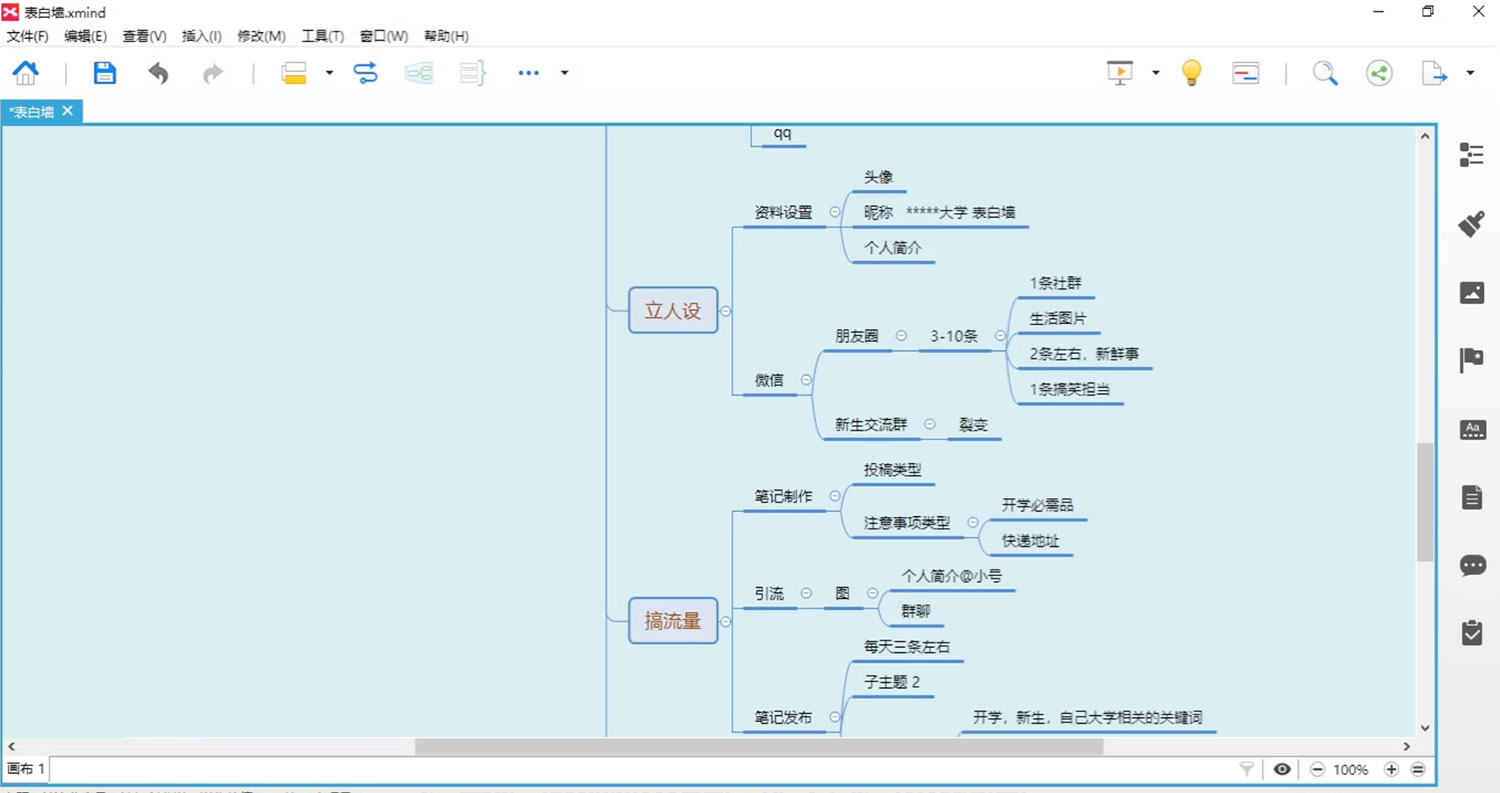
Task: Open the 工具(T) menu
Action: pos(322,36)
